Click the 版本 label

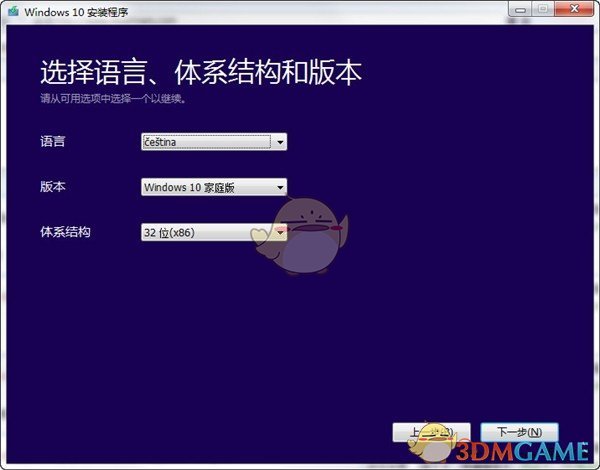click(x=53, y=187)
